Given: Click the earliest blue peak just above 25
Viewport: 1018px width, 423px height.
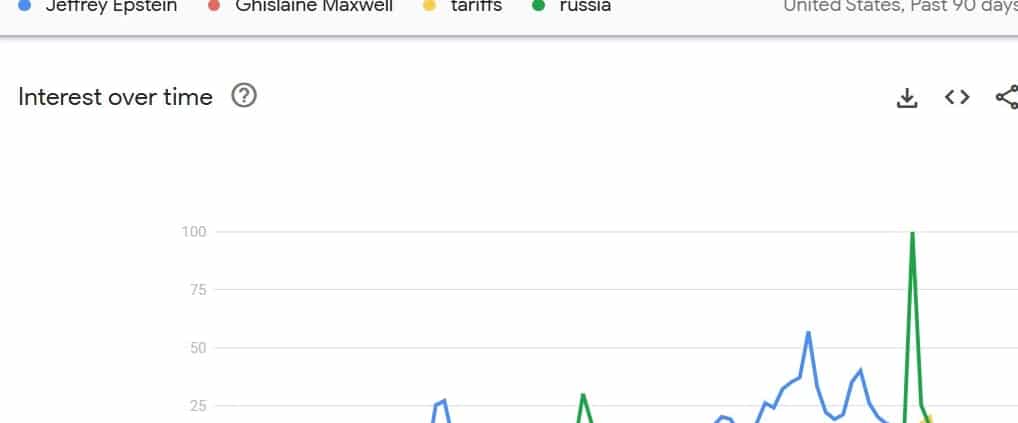Looking at the screenshot, I should coord(444,401).
